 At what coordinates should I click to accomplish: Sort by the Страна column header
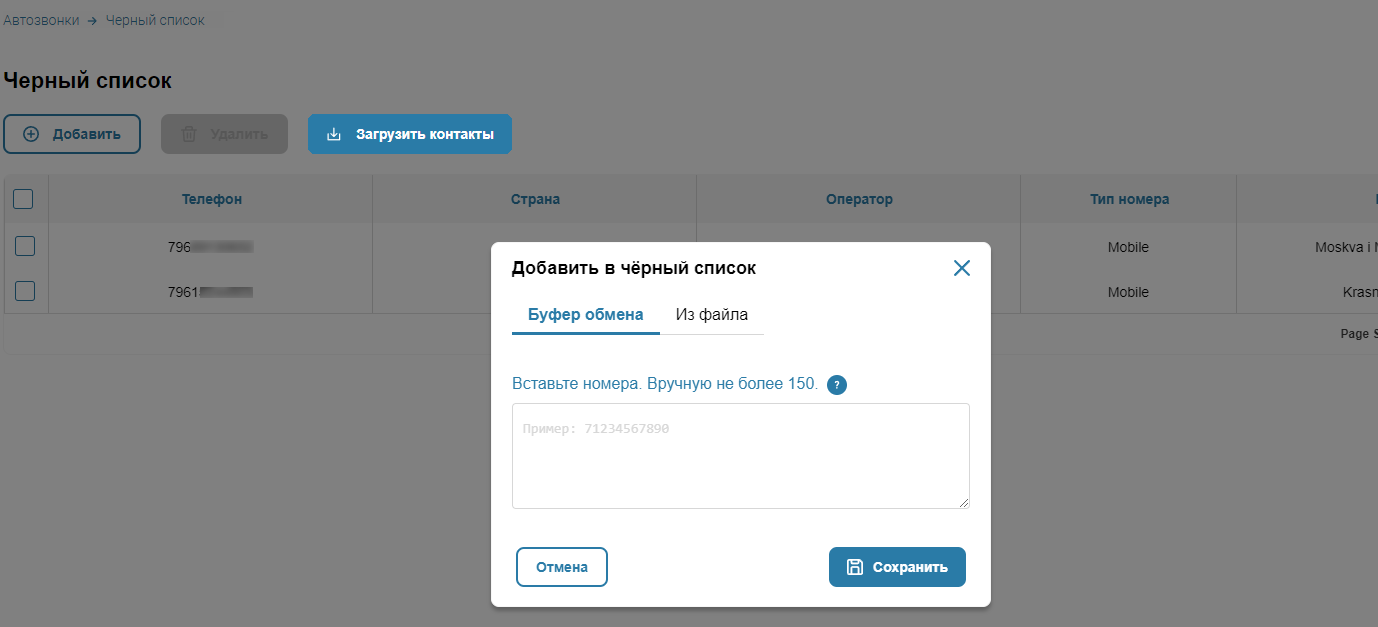click(535, 199)
